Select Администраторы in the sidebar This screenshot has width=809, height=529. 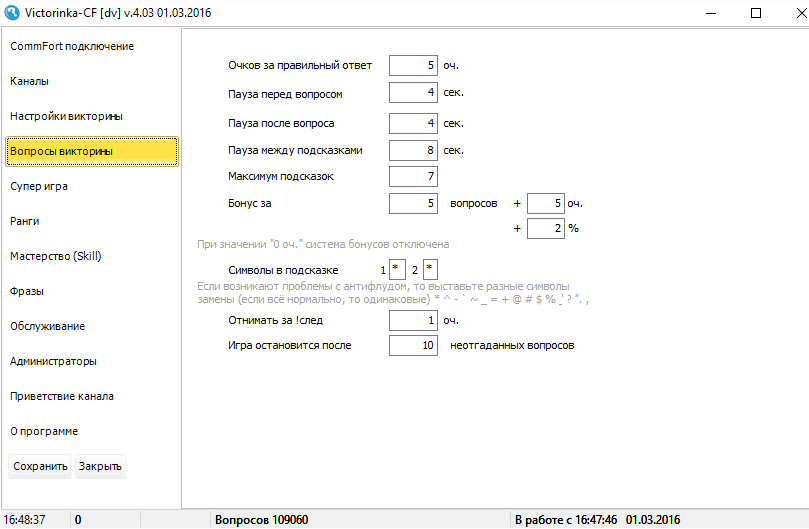(x=53, y=361)
